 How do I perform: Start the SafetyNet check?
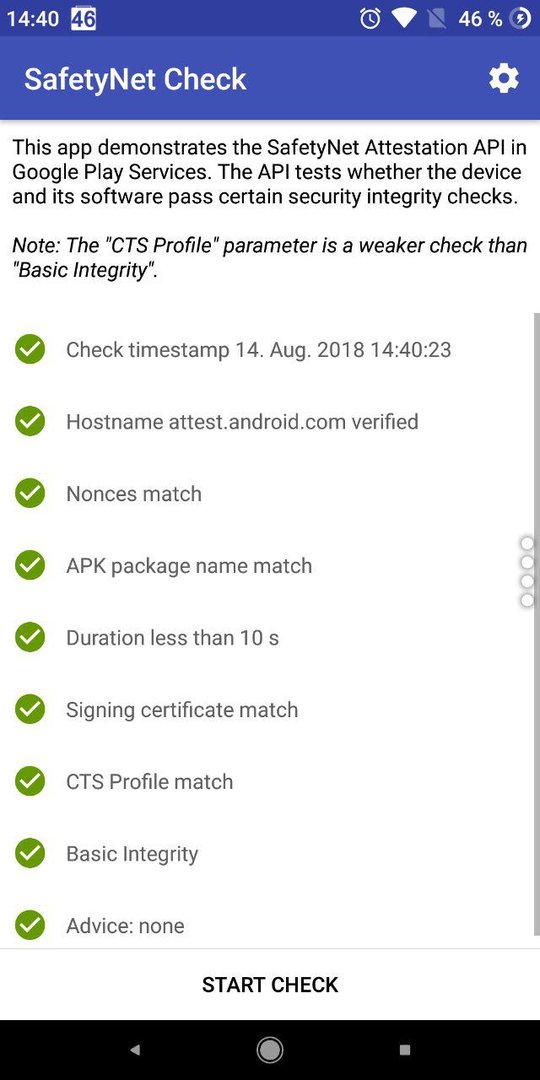coord(270,984)
